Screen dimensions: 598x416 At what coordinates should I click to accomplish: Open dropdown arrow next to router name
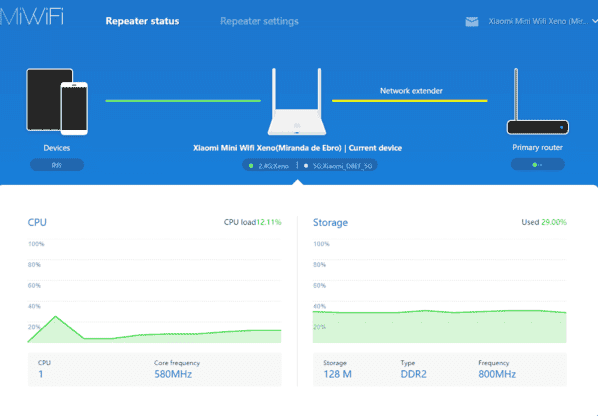594,21
